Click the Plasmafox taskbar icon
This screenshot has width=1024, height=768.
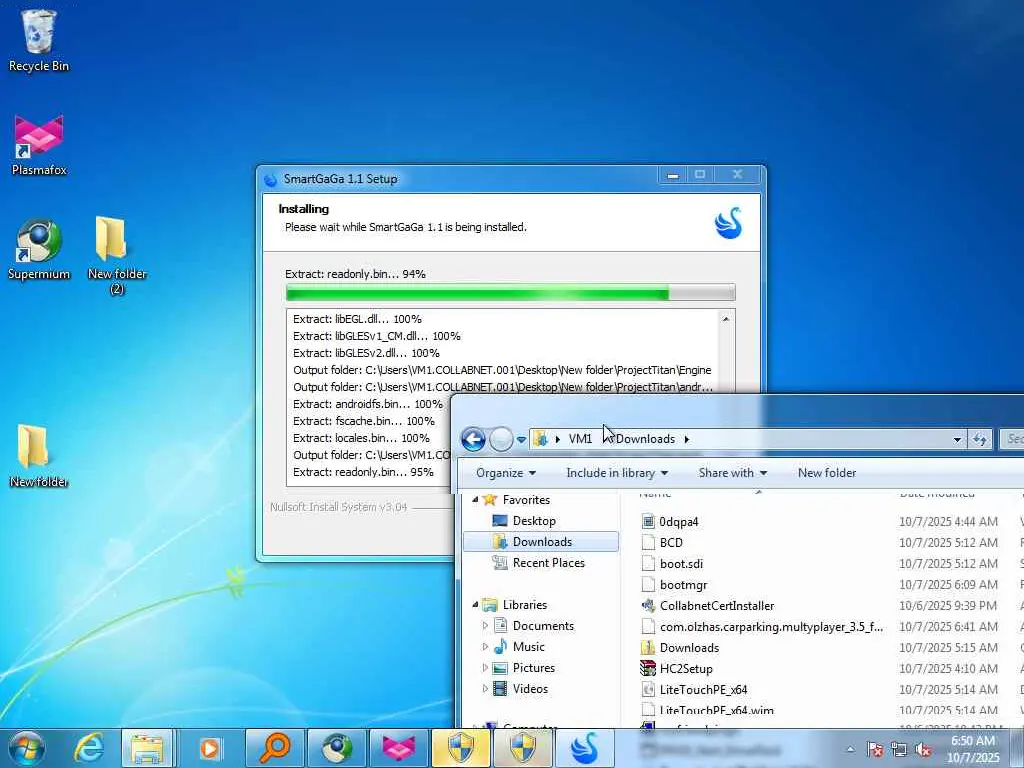(x=398, y=748)
